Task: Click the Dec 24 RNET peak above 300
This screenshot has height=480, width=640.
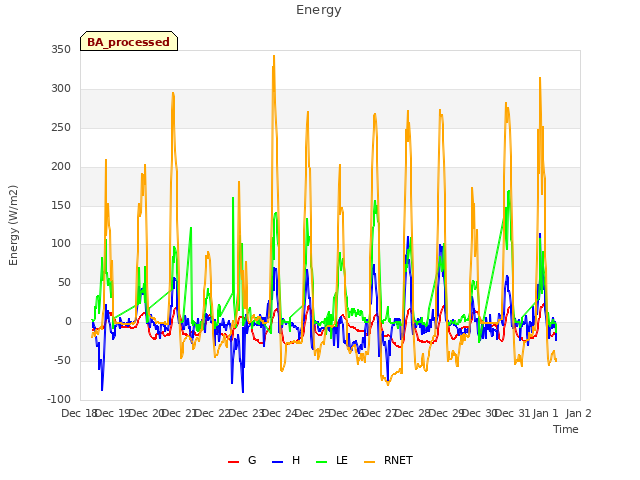Action: [x=274, y=56]
